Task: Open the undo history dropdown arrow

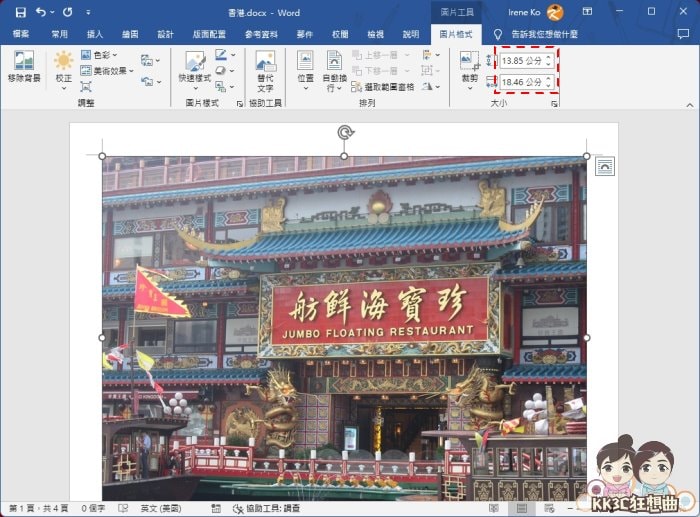Action: point(52,13)
